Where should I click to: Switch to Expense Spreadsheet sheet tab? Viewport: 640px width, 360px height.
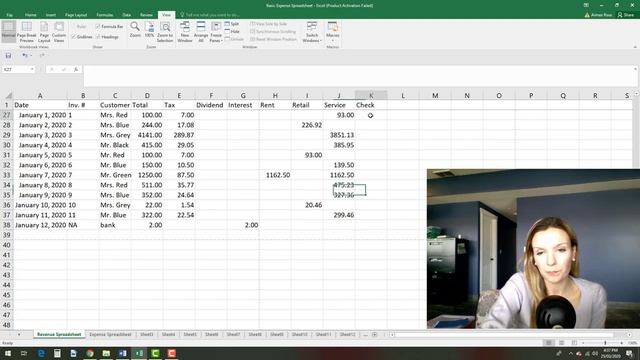coord(110,334)
